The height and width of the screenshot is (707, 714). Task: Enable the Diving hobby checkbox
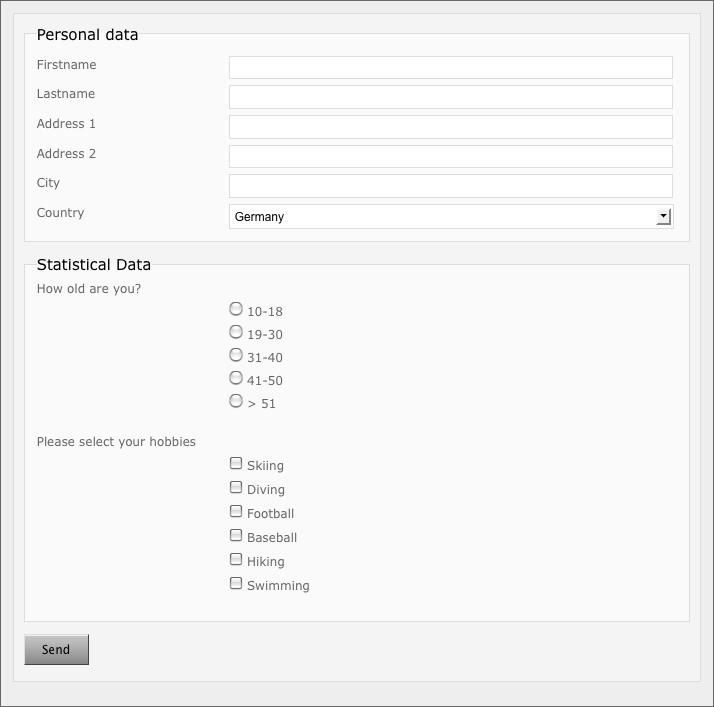pyautogui.click(x=236, y=488)
